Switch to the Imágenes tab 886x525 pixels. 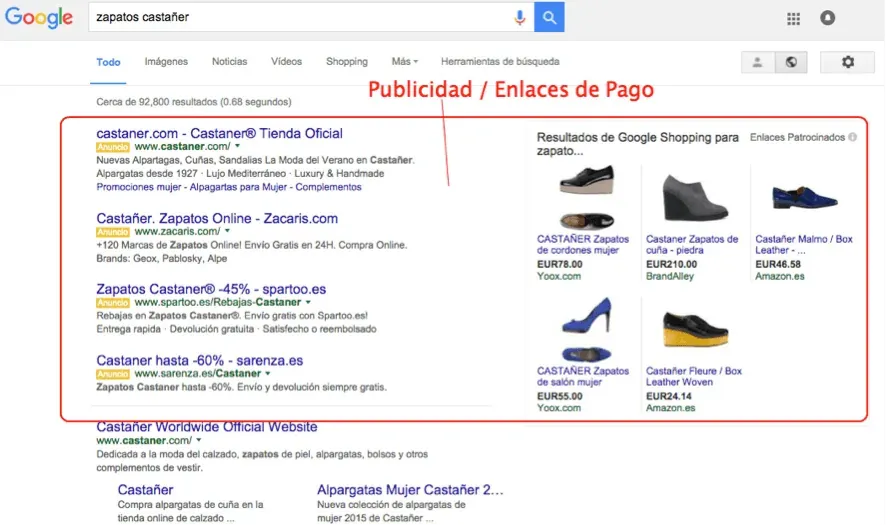[166, 62]
